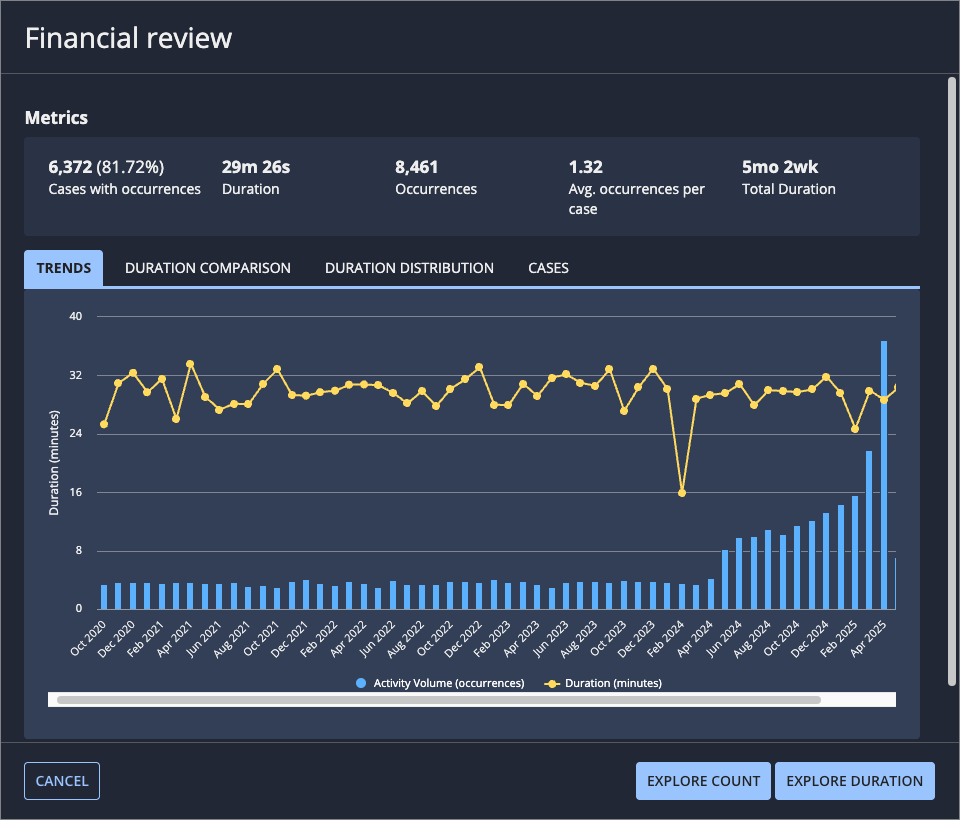The width and height of the screenshot is (960, 820).
Task: Open the Duration Comparison tab
Action: [208, 268]
